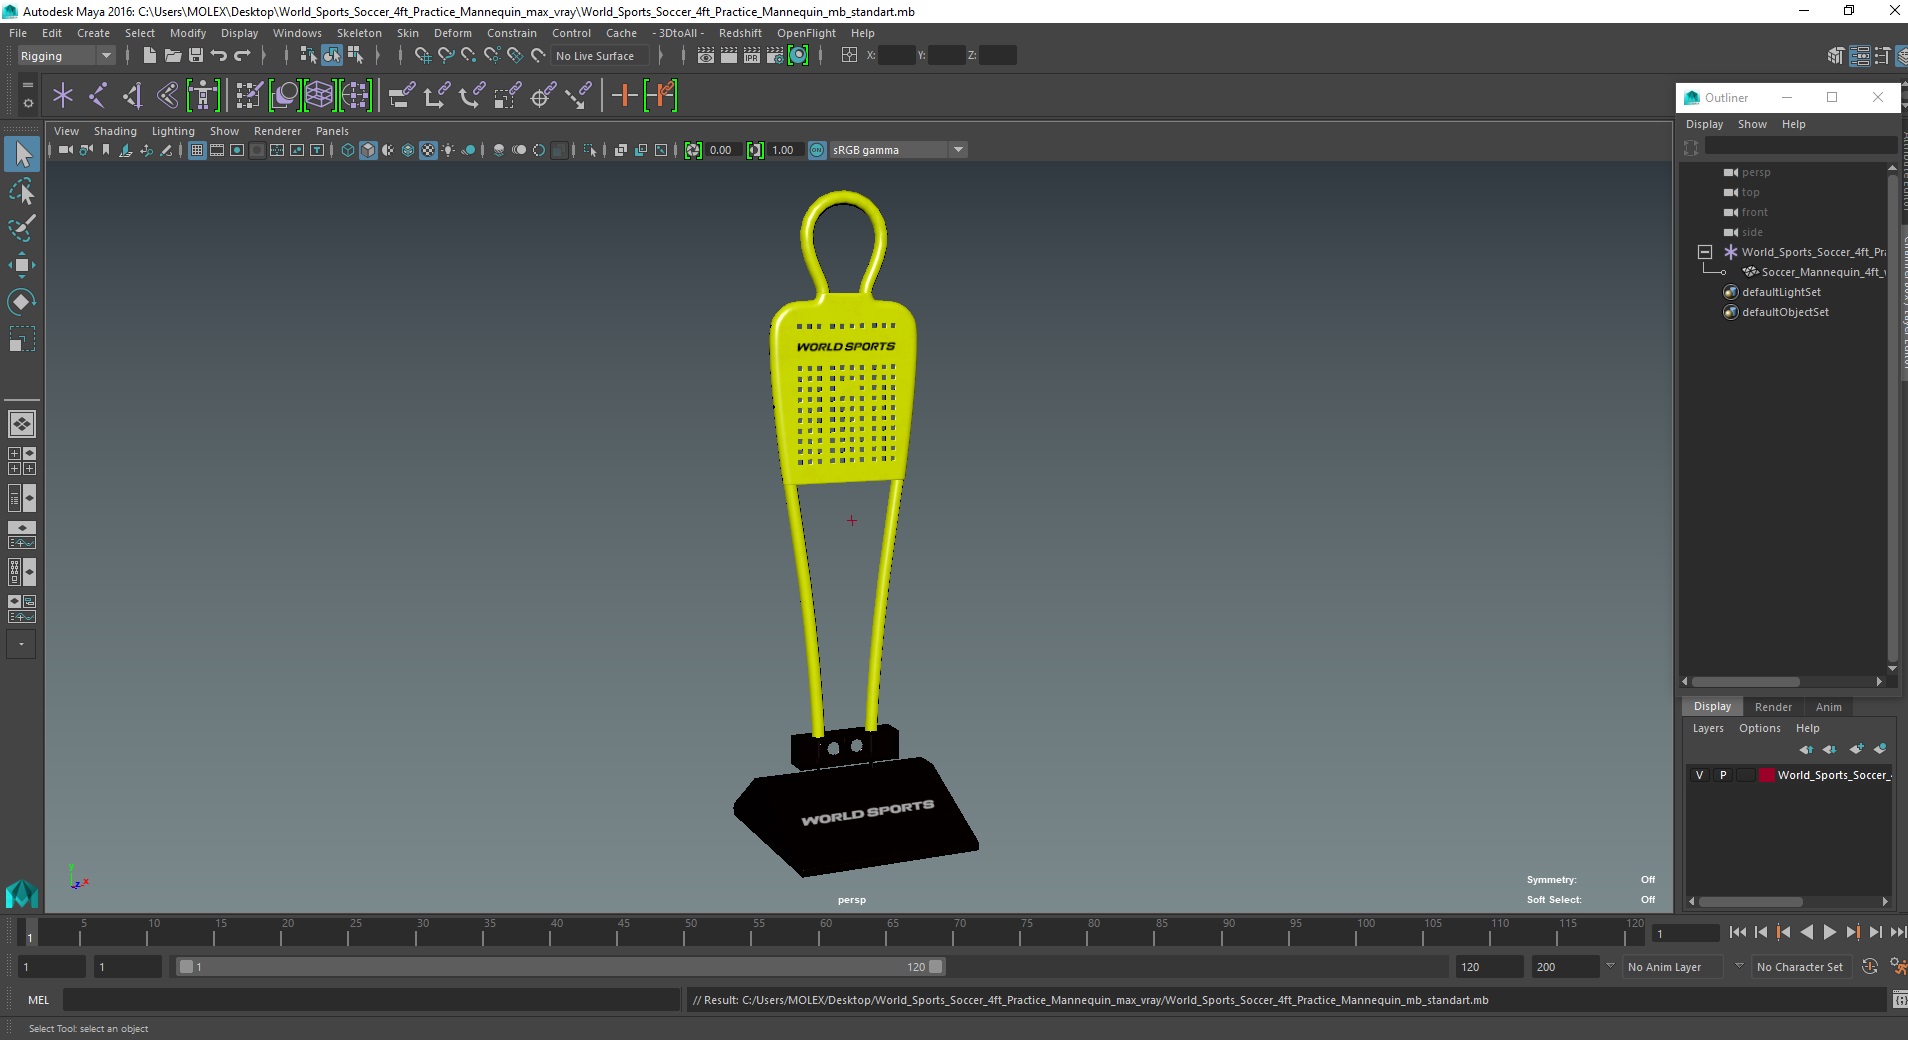This screenshot has height=1040, width=1908.
Task: Switch to Anim layer tab
Action: (x=1828, y=707)
